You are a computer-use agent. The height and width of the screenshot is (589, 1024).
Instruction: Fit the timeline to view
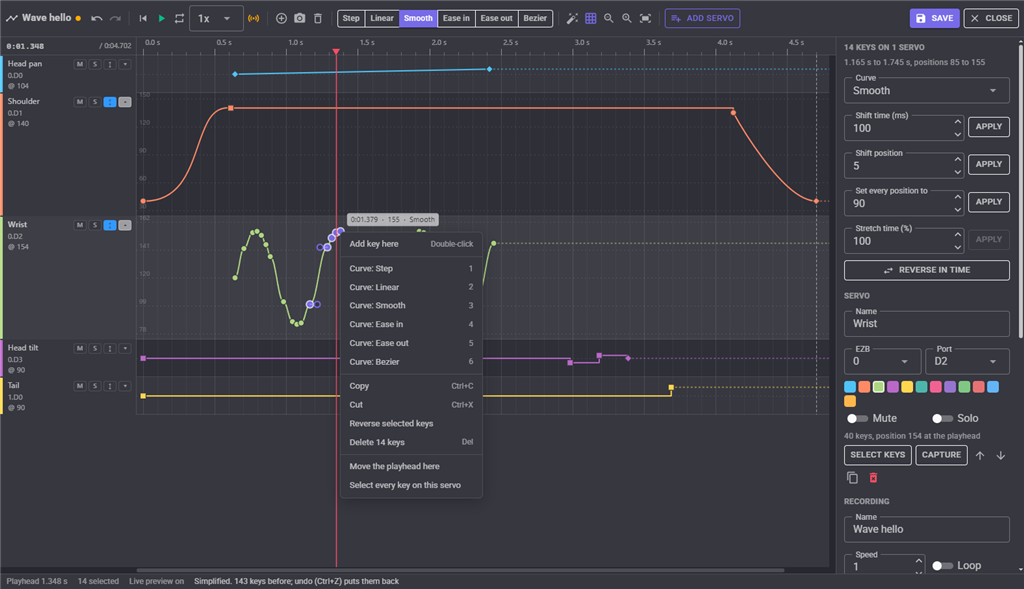[x=645, y=18]
